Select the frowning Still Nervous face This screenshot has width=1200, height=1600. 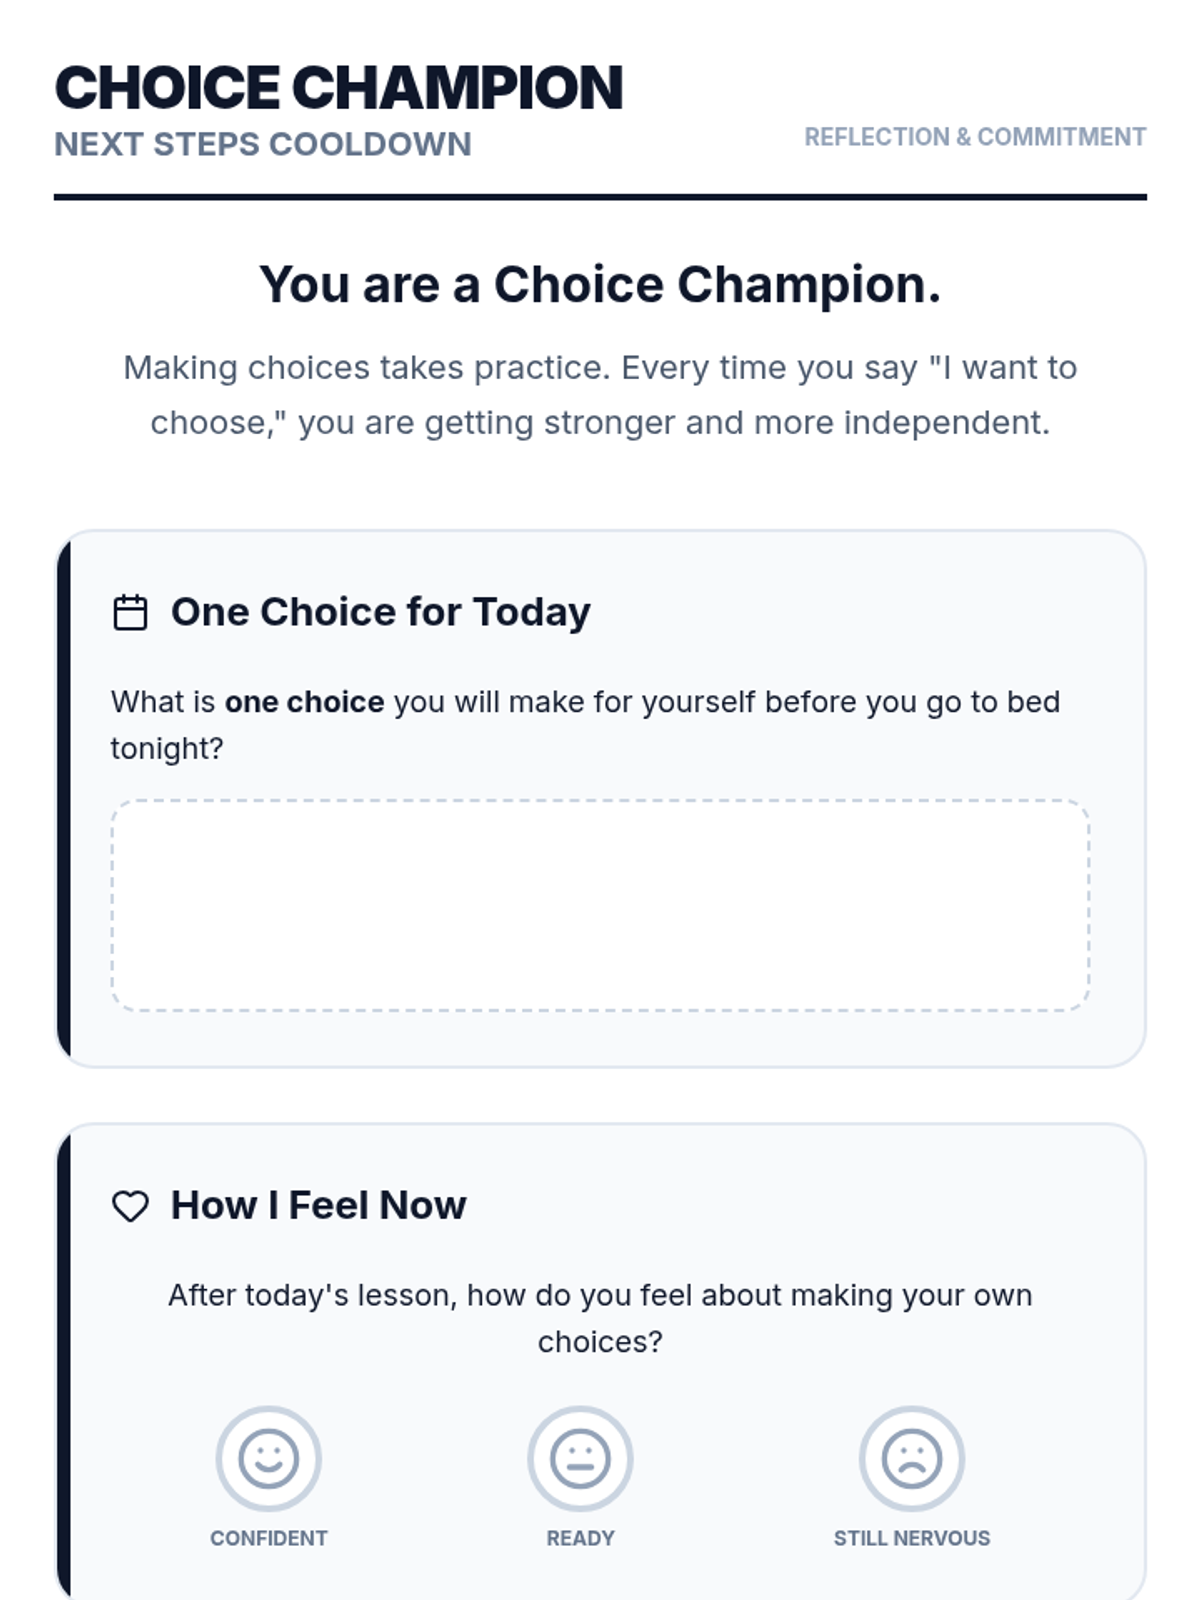(x=911, y=1458)
